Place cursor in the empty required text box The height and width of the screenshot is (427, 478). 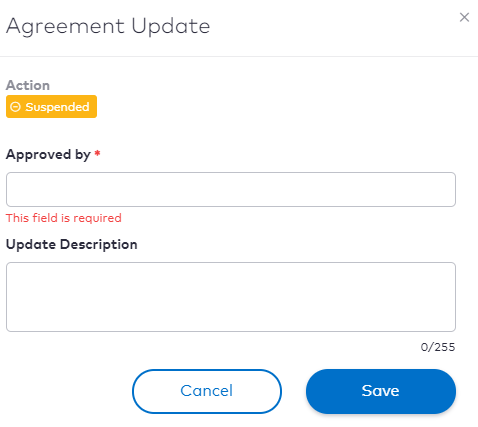tap(231, 189)
